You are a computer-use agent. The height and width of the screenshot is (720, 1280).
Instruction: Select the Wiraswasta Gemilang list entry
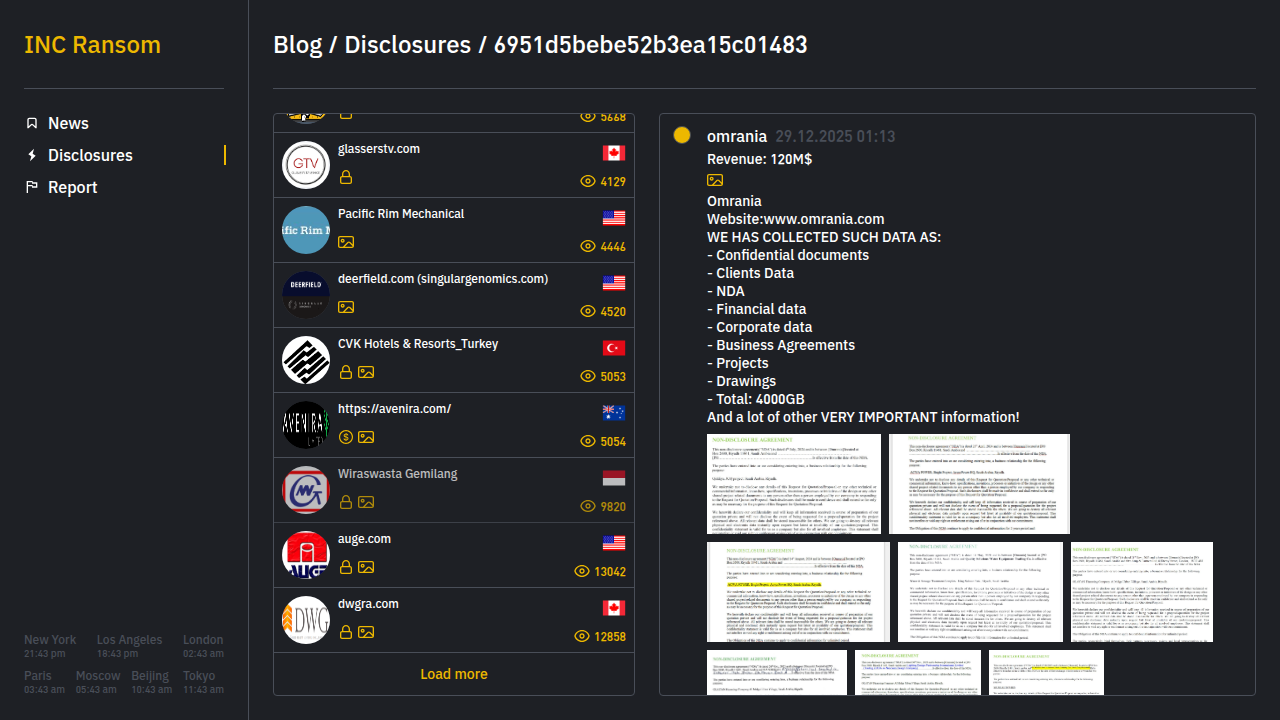(x=397, y=474)
